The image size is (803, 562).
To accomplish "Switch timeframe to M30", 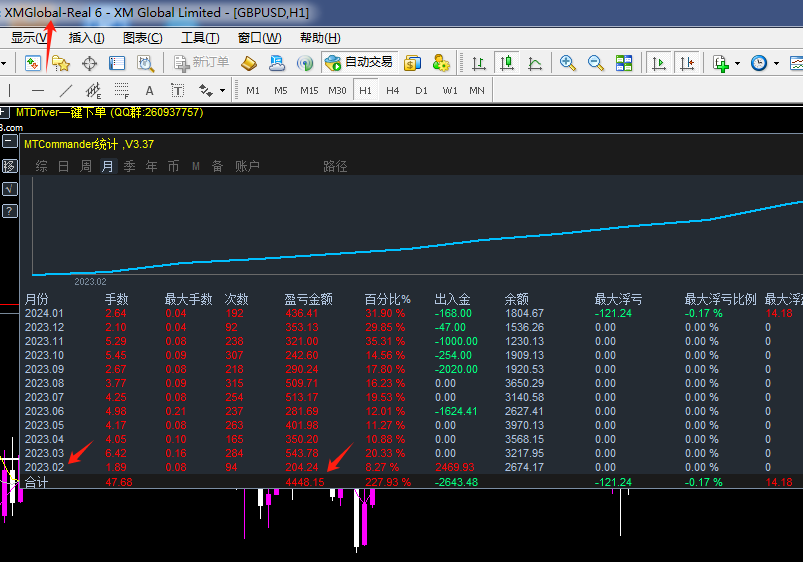I will tap(337, 91).
